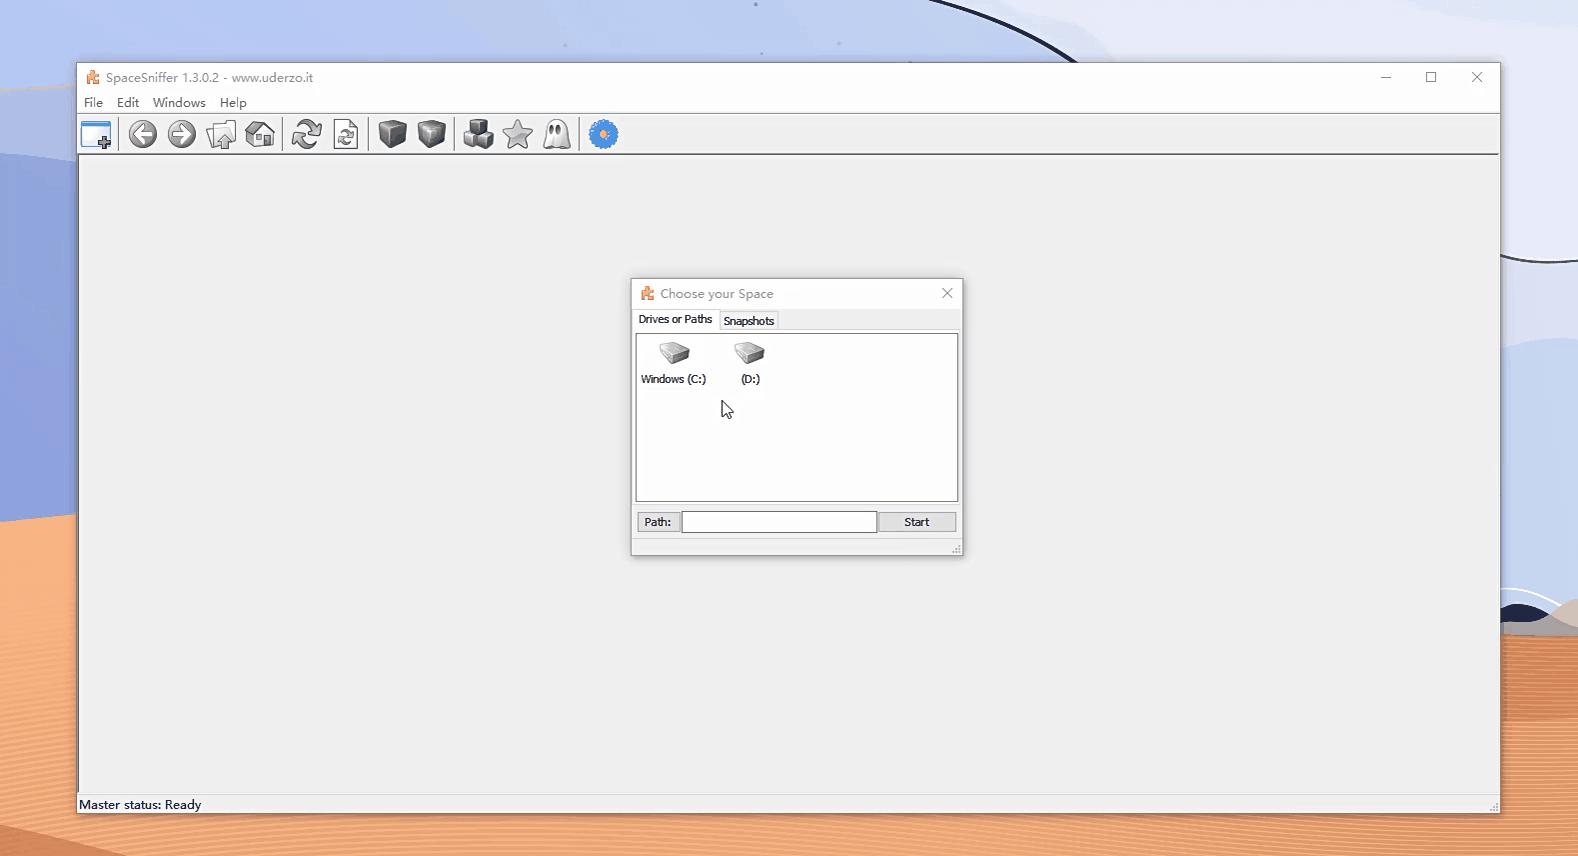Viewport: 1578px width, 856px height.
Task: Click the right single-cube detail icon
Action: pos(432,134)
